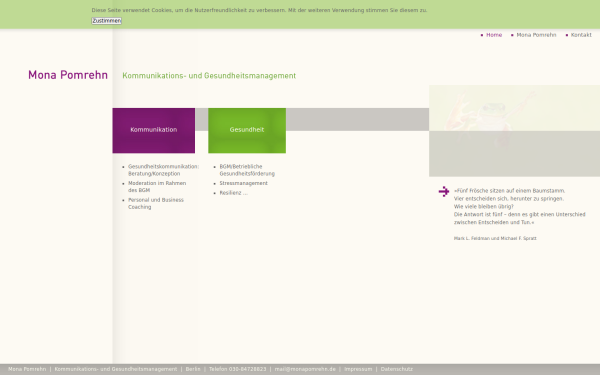
Task: Open the Home navigation link
Action: pyautogui.click(x=494, y=35)
